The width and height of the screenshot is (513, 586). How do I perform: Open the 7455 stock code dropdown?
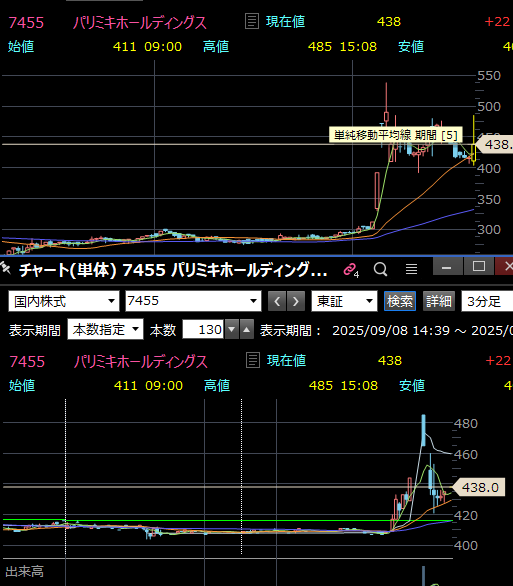(193, 301)
